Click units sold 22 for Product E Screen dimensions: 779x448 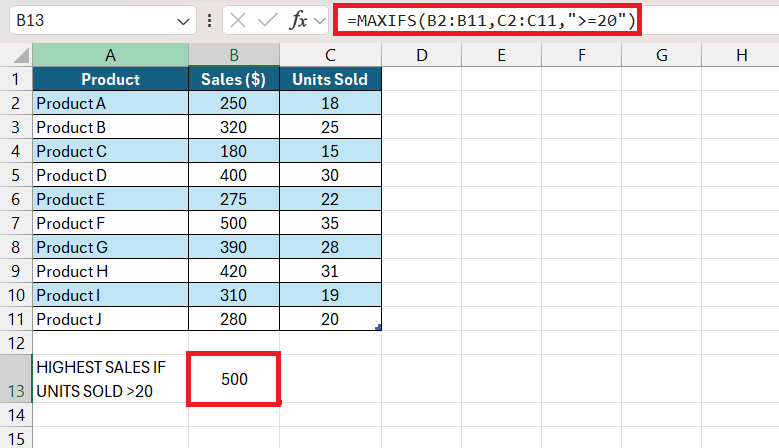pos(330,199)
